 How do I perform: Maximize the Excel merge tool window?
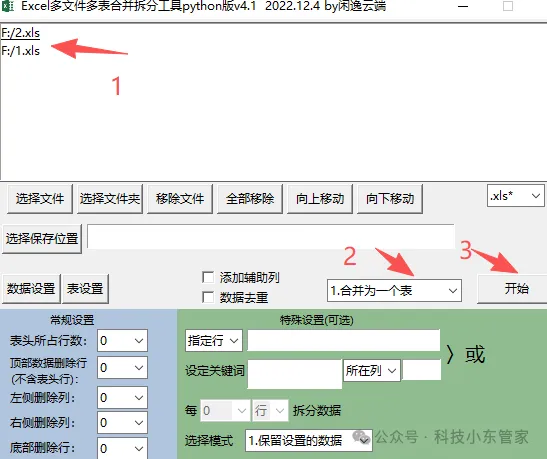point(508,6)
